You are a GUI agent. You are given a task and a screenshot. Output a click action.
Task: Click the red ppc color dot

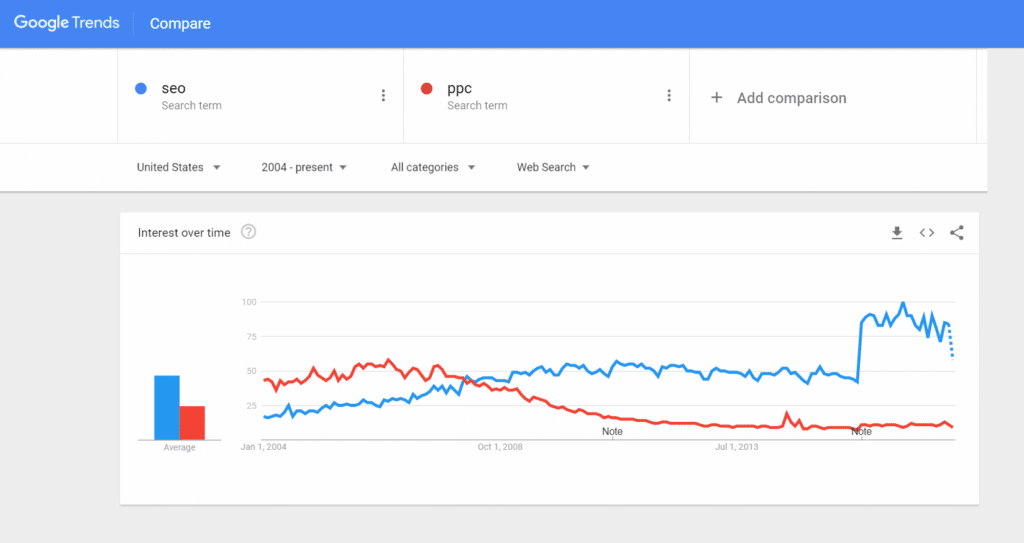click(x=426, y=88)
